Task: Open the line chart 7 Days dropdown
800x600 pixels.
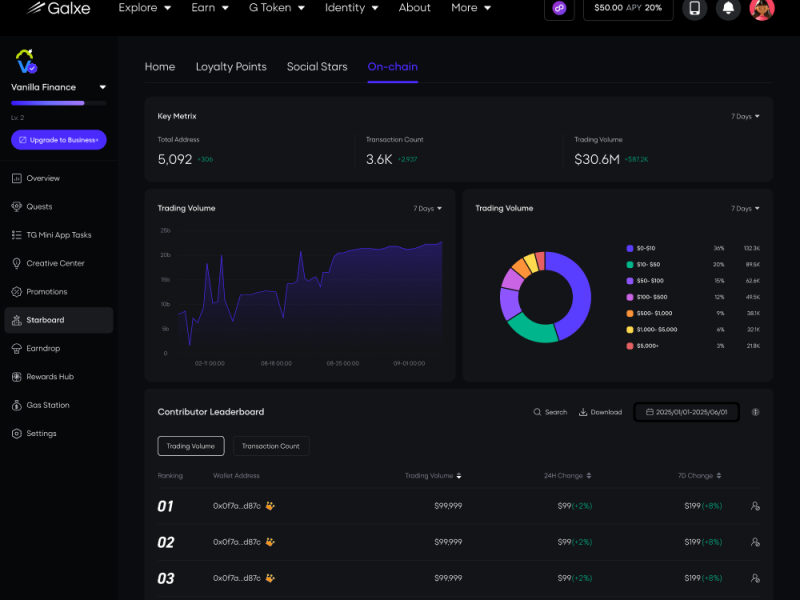Action: tap(428, 208)
